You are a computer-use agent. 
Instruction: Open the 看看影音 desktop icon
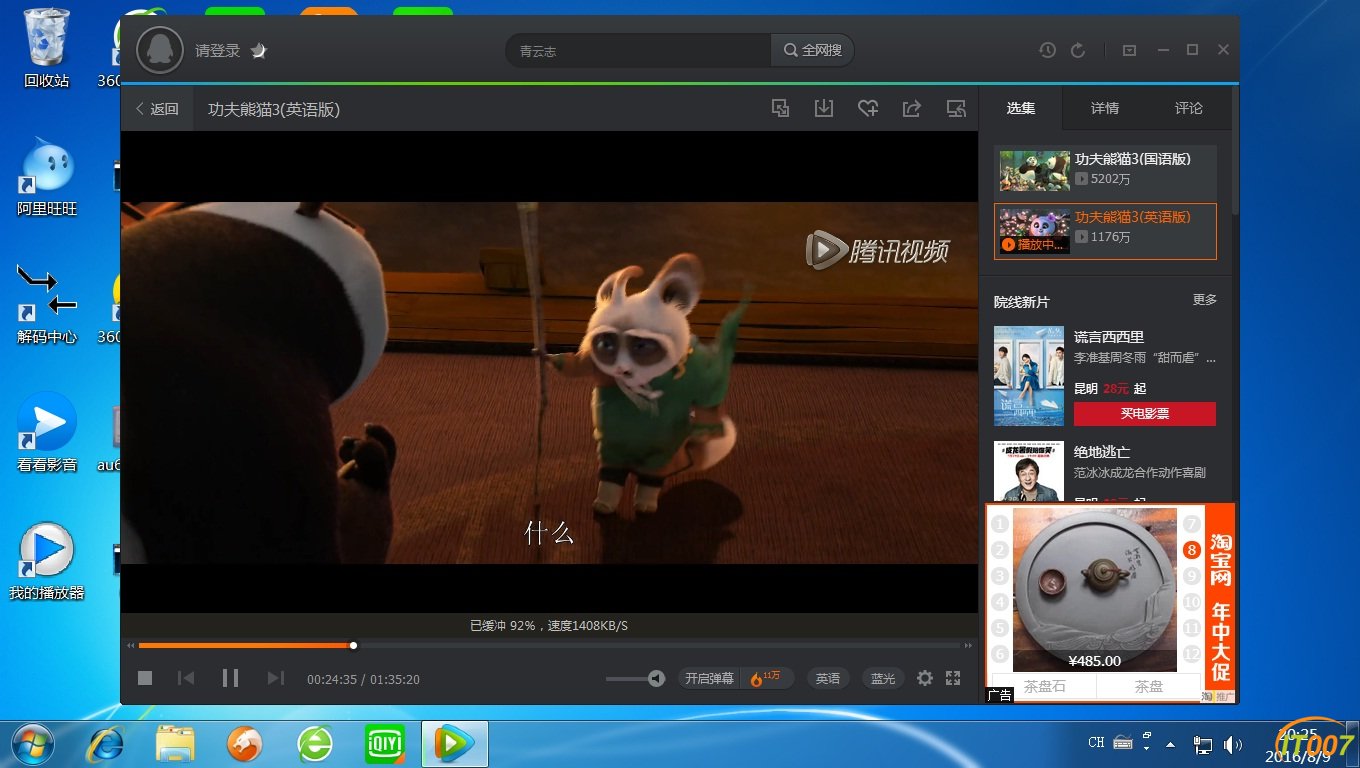(47, 433)
